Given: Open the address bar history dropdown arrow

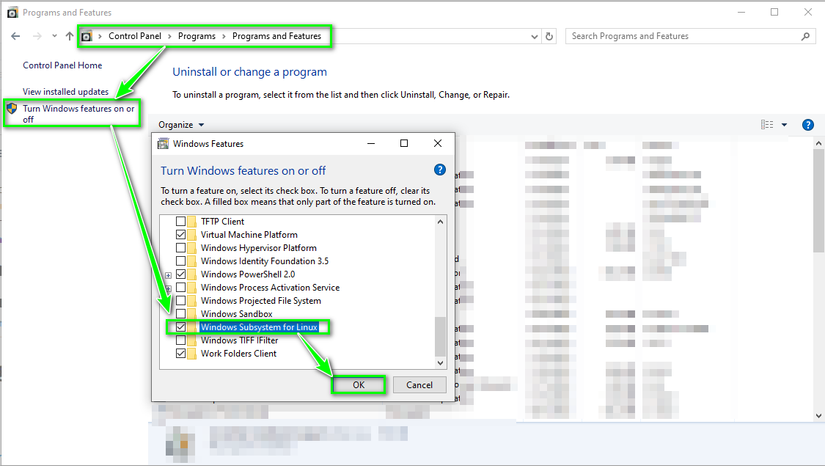Looking at the screenshot, I should pyautogui.click(x=534, y=36).
